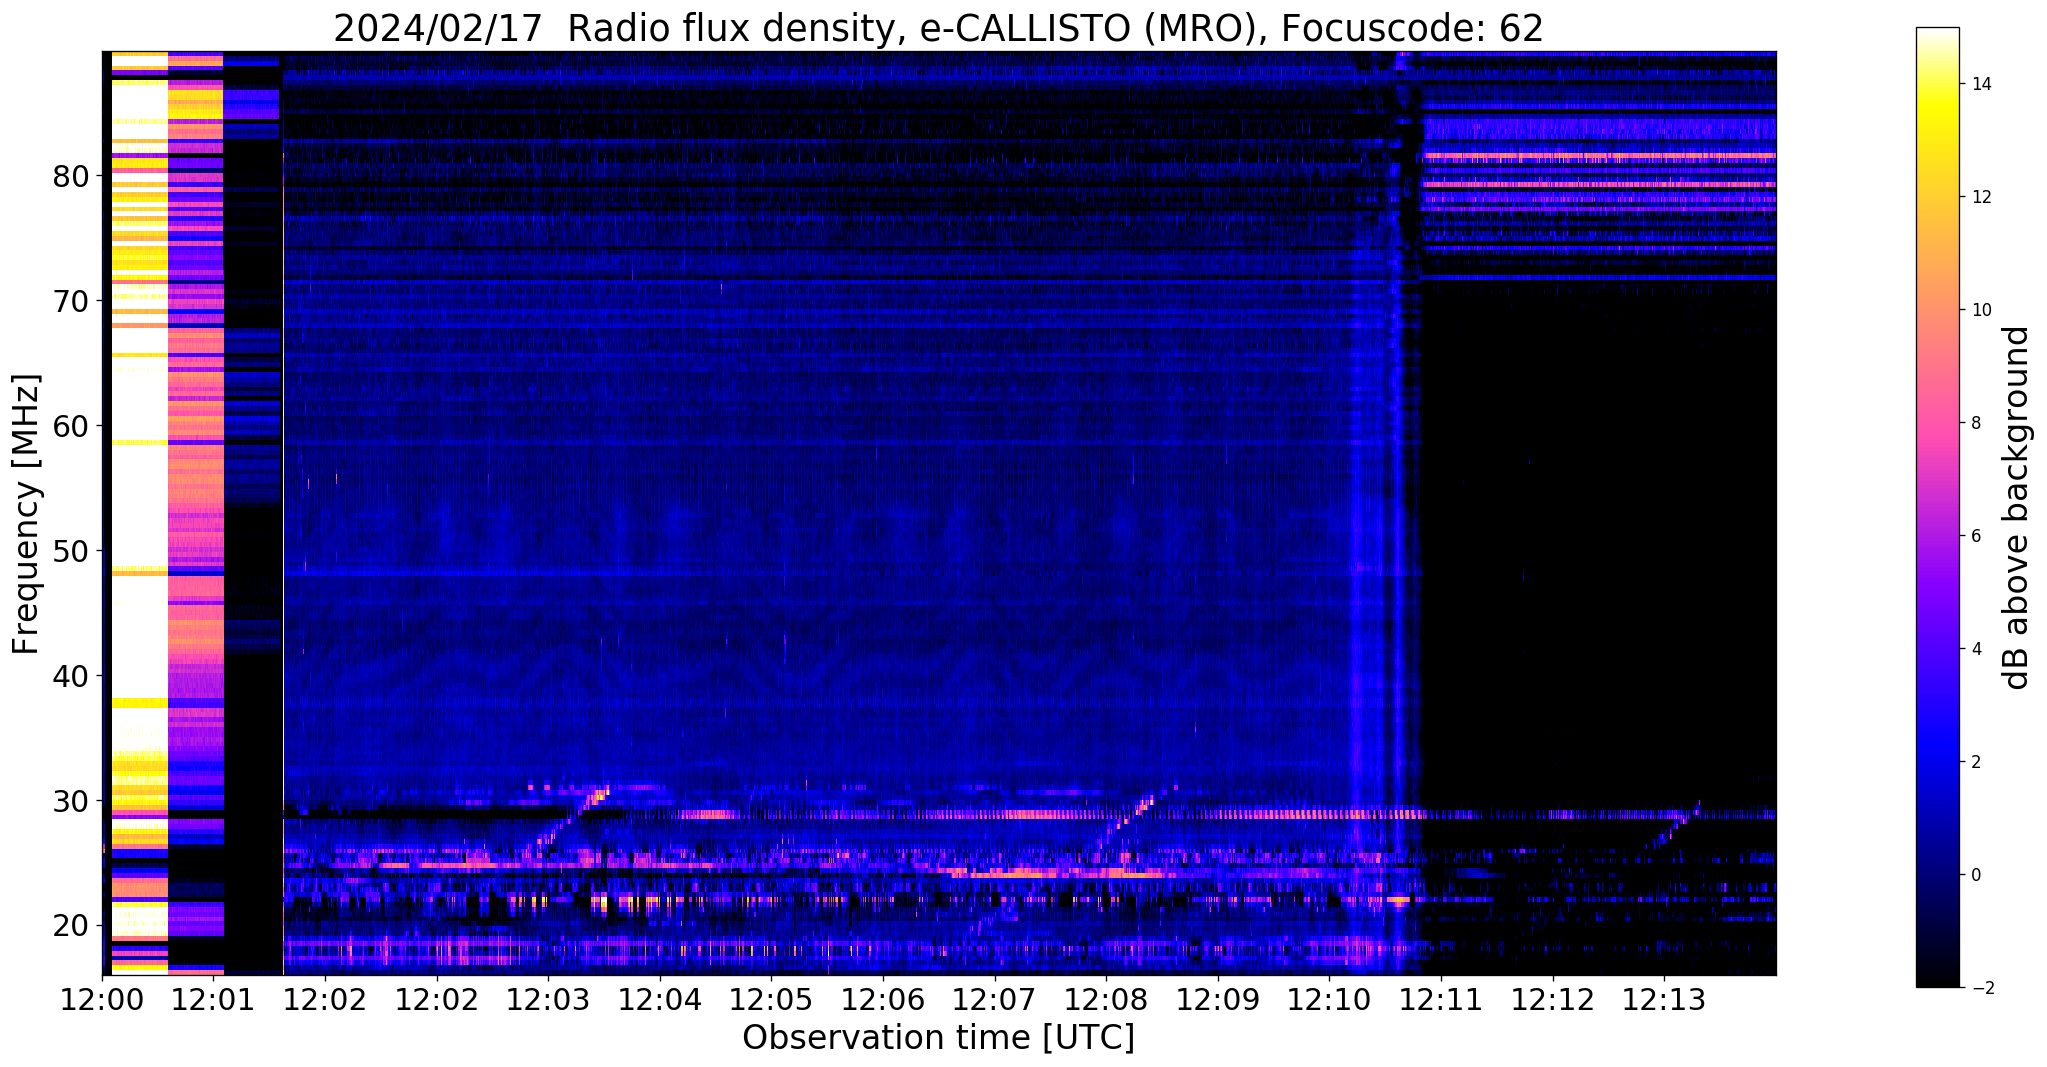Click the 'Frequency [MHz]' y-axis label

click(27, 514)
